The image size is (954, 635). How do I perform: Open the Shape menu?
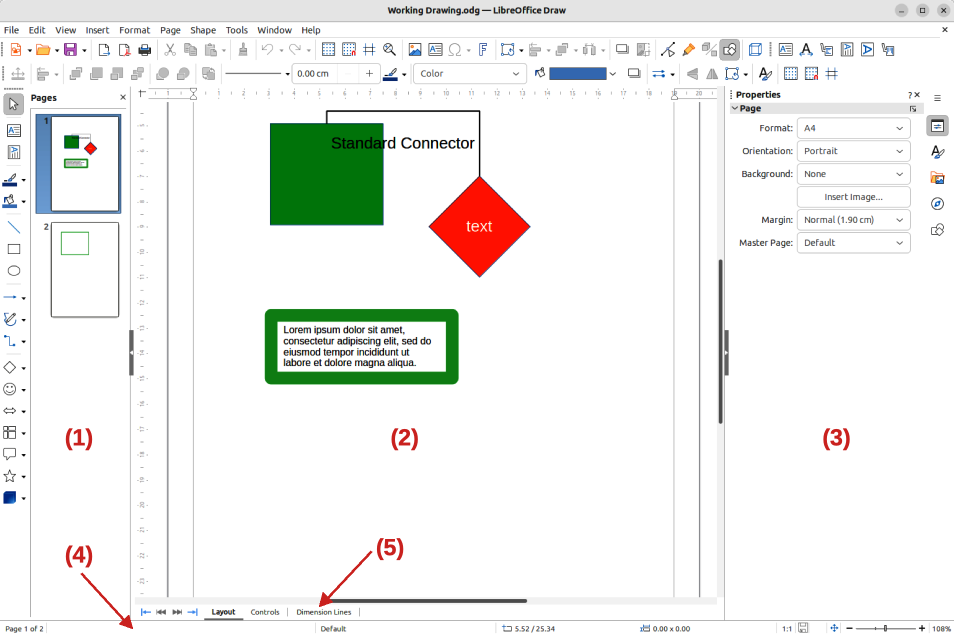click(x=203, y=30)
